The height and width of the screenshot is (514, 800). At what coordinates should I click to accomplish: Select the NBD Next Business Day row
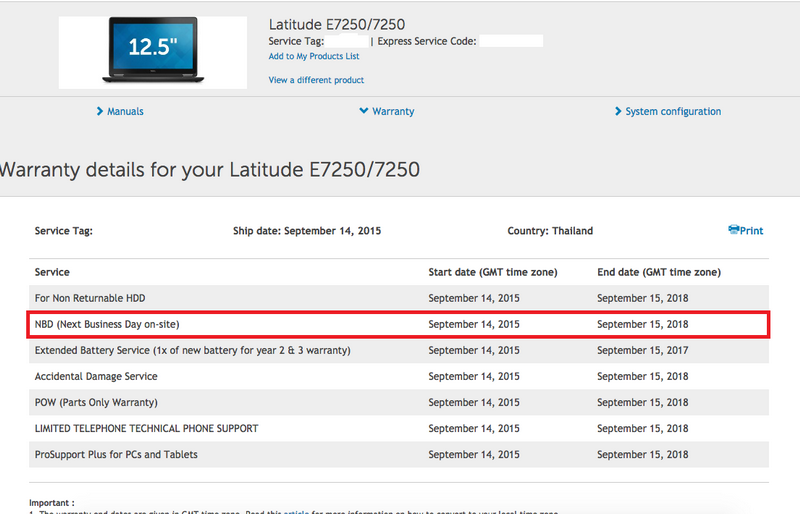pyautogui.click(x=107, y=324)
